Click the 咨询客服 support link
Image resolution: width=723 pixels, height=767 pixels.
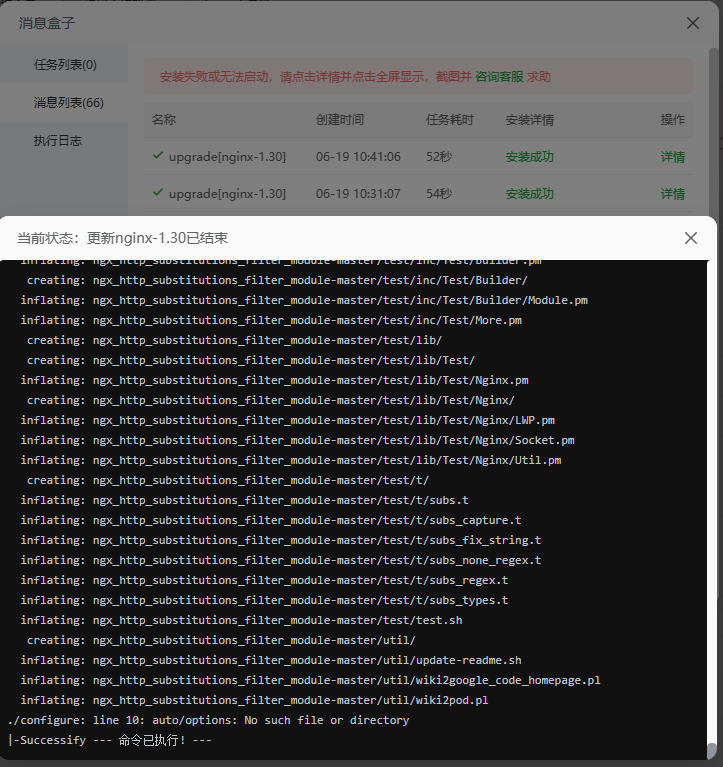(x=499, y=76)
